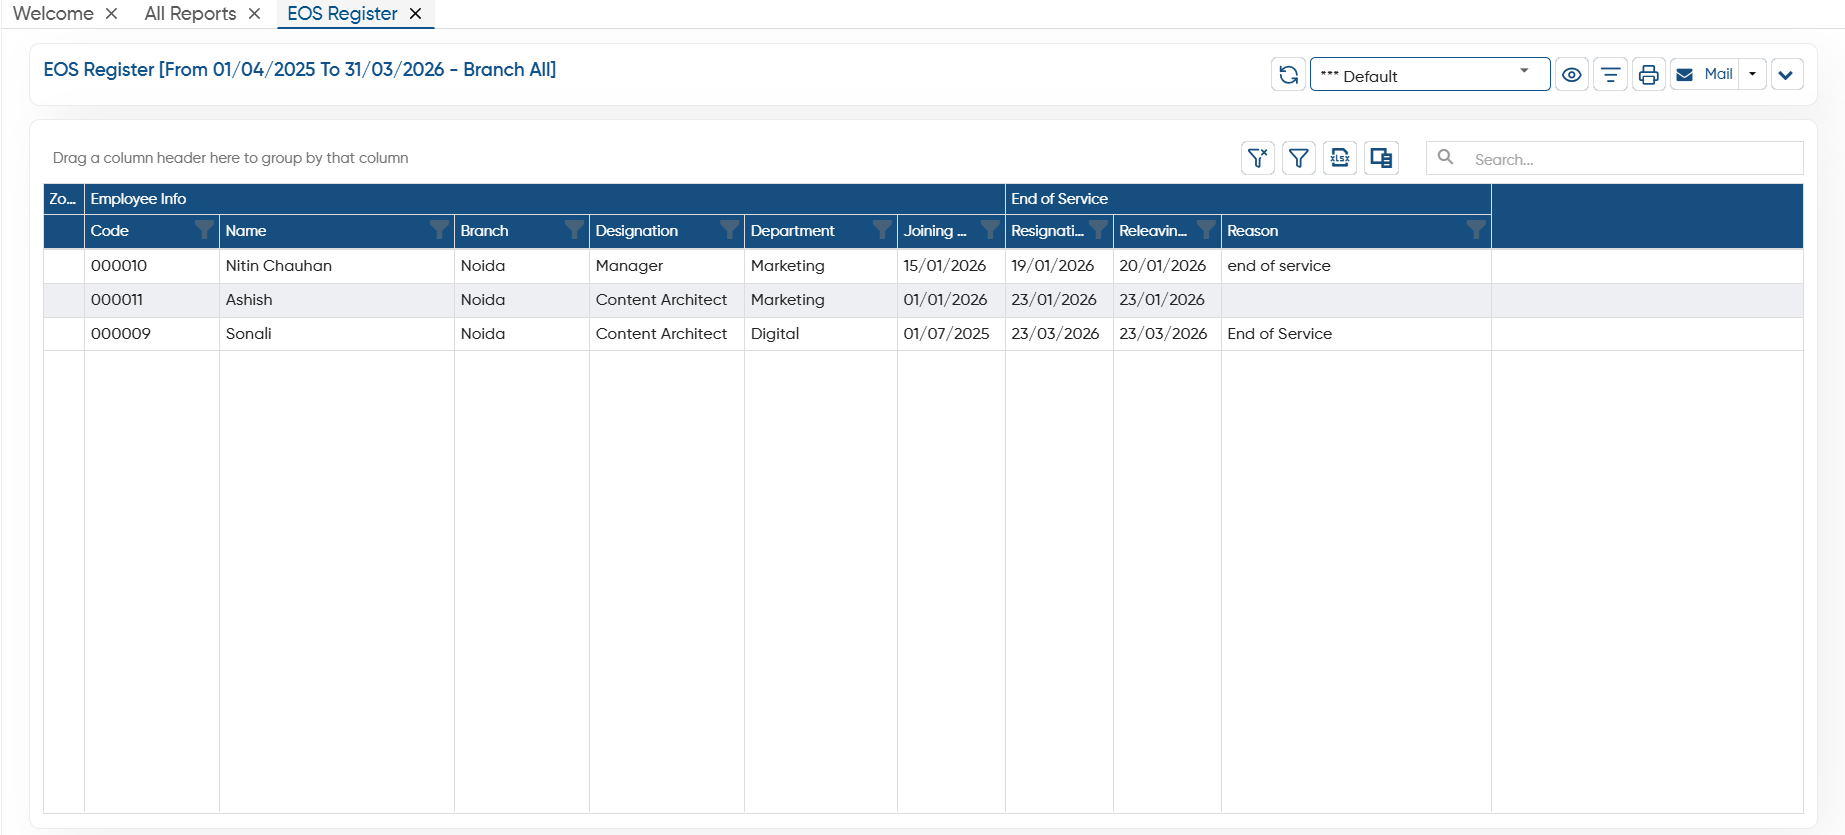1845x835 pixels.
Task: Close the EOS Register tab
Action: tap(415, 14)
